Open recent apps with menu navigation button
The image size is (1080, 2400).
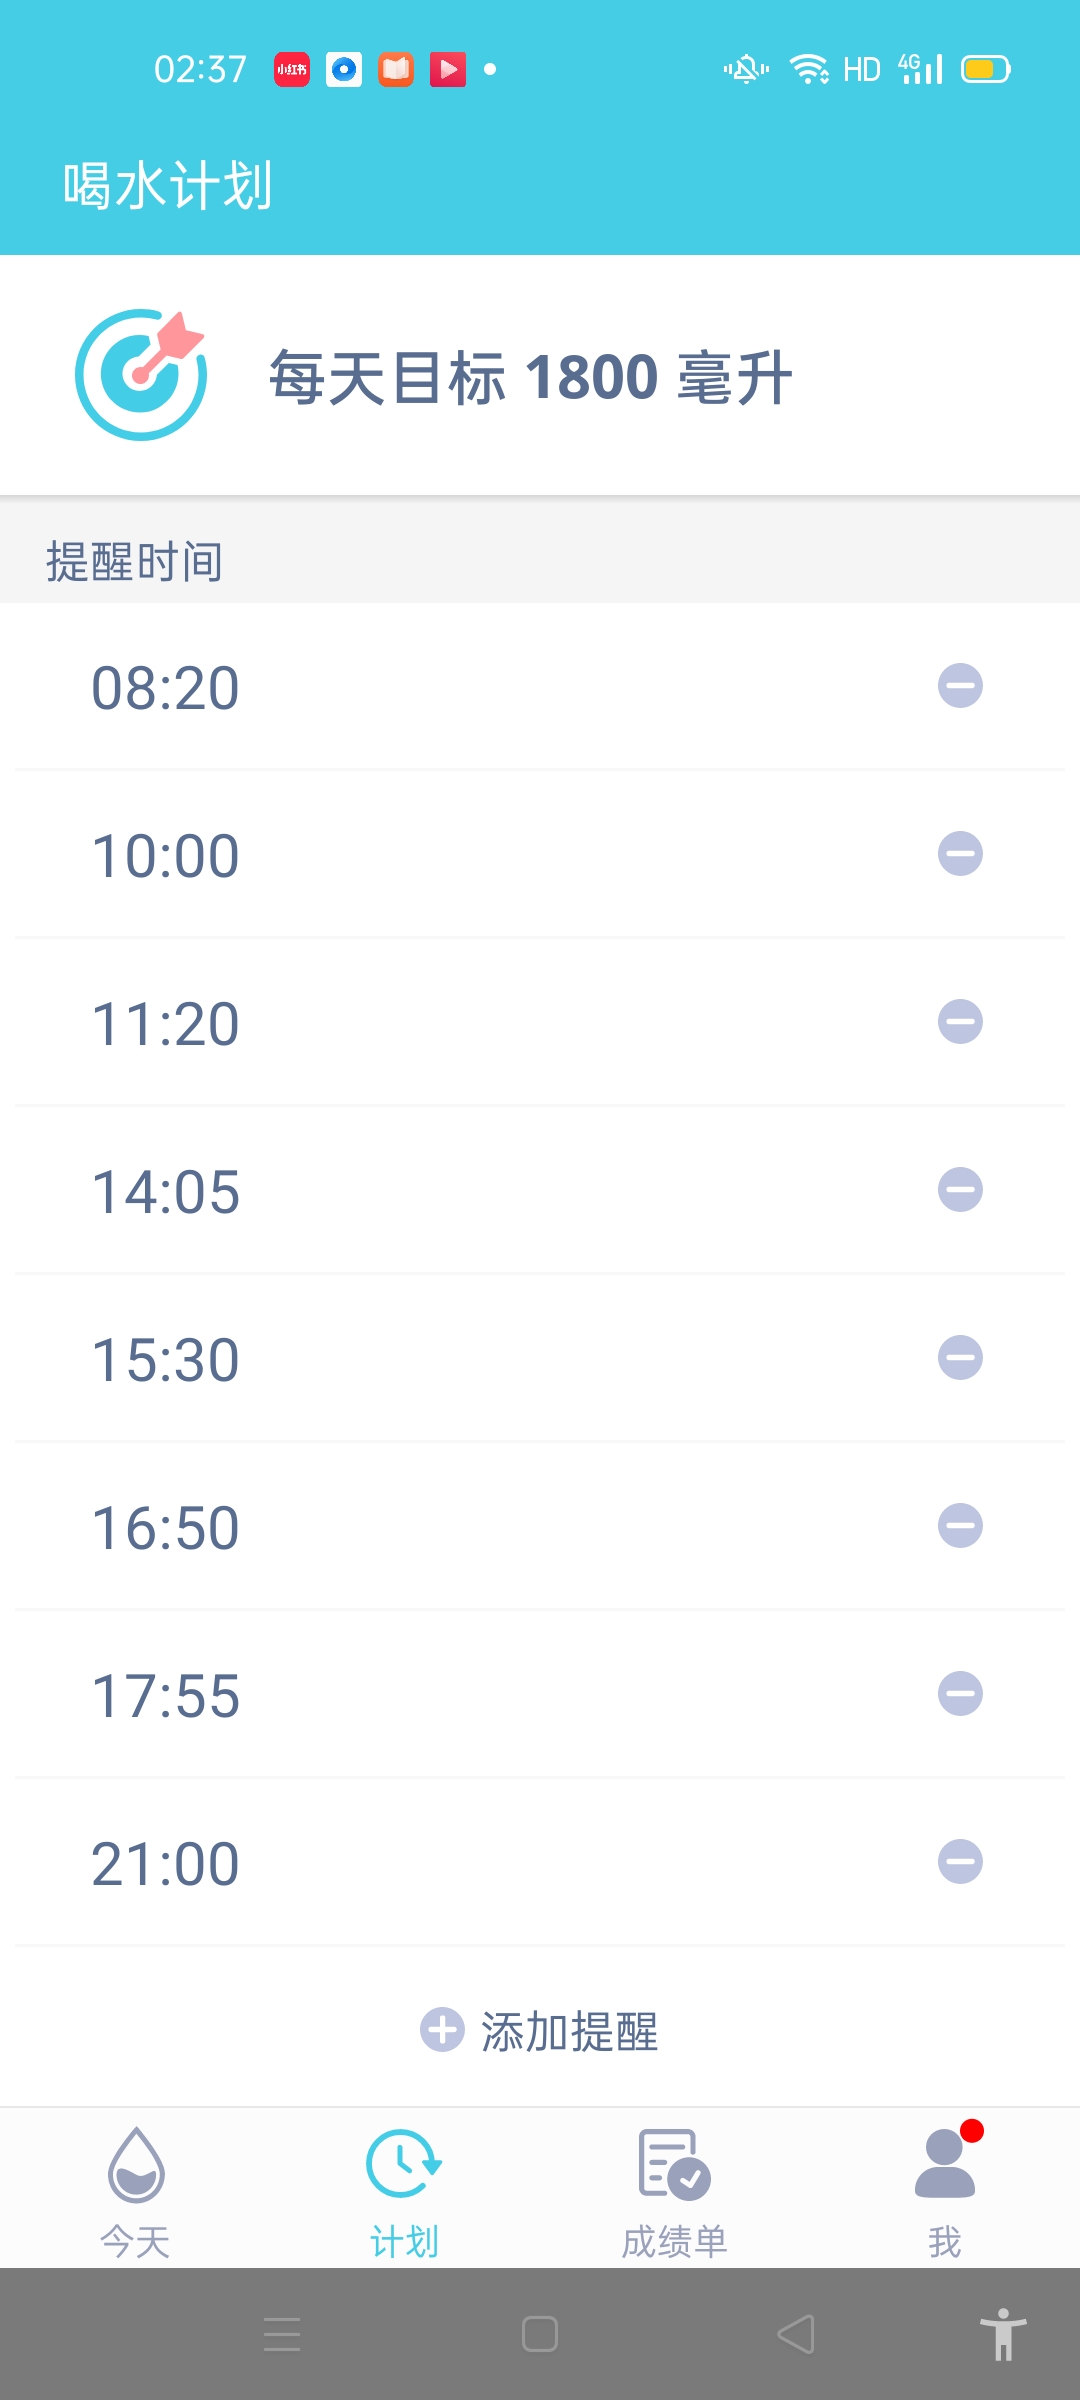(282, 2334)
